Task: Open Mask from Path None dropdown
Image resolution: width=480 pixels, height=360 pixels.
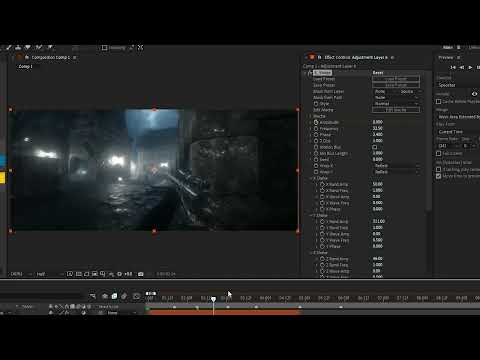Action: tap(396, 97)
